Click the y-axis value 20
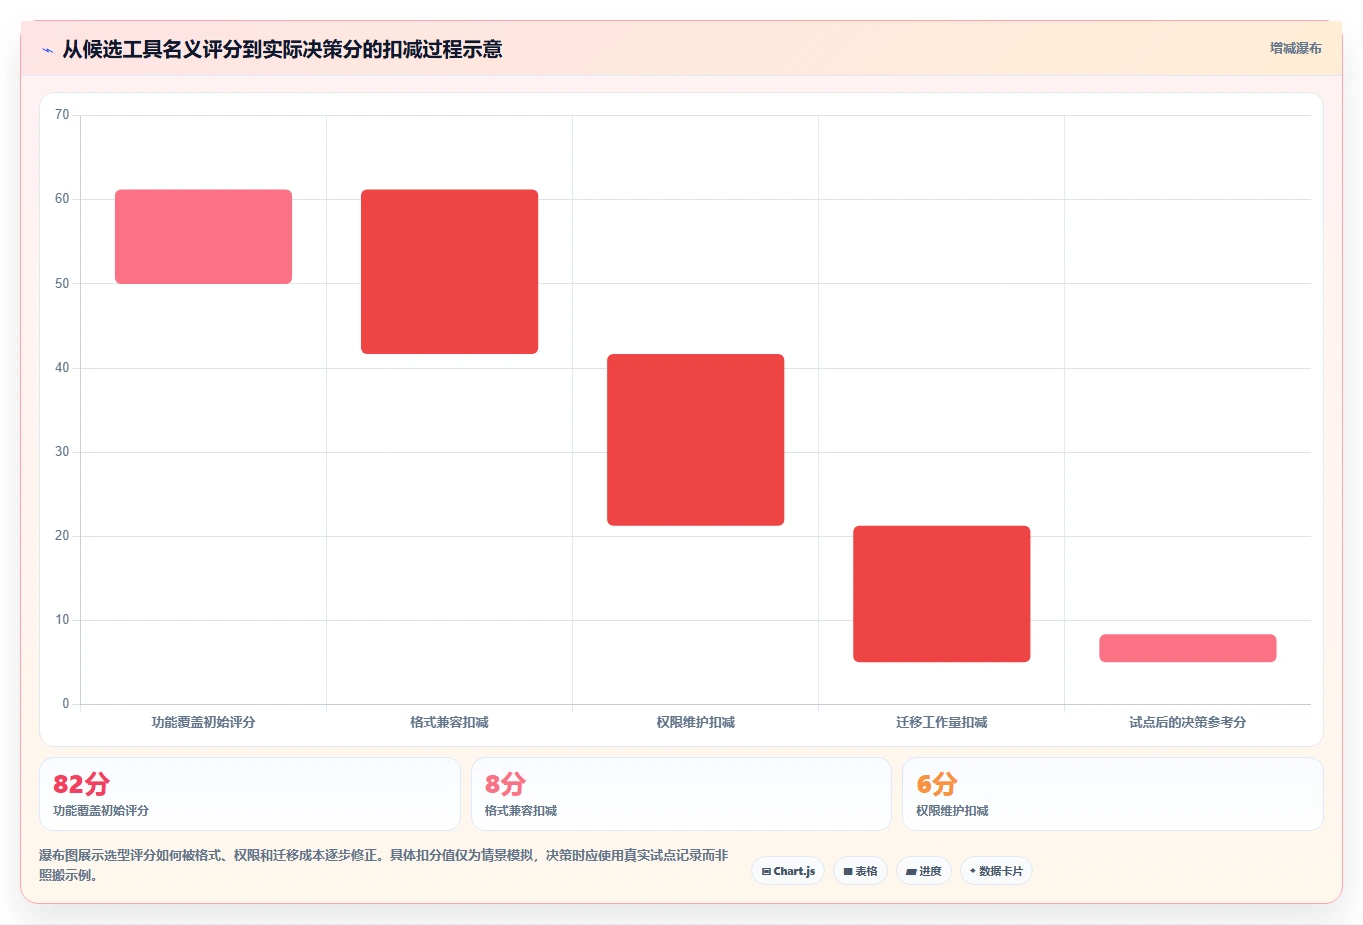The height and width of the screenshot is (925, 1363). click(x=62, y=536)
